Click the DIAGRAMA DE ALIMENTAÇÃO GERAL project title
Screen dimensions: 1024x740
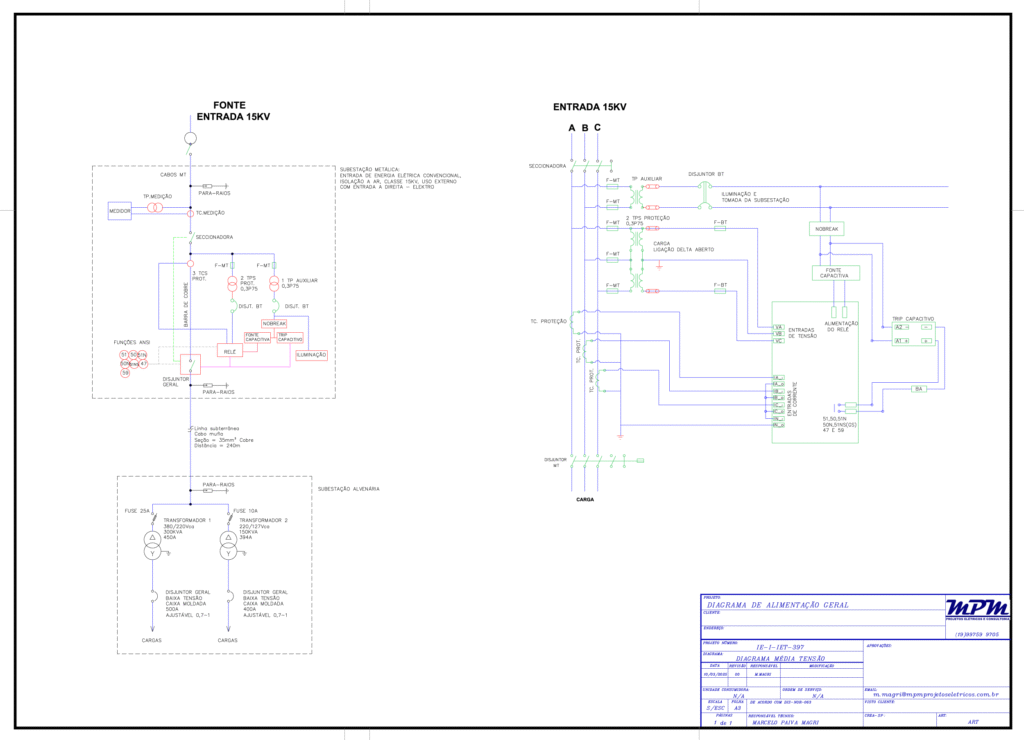[x=778, y=605]
